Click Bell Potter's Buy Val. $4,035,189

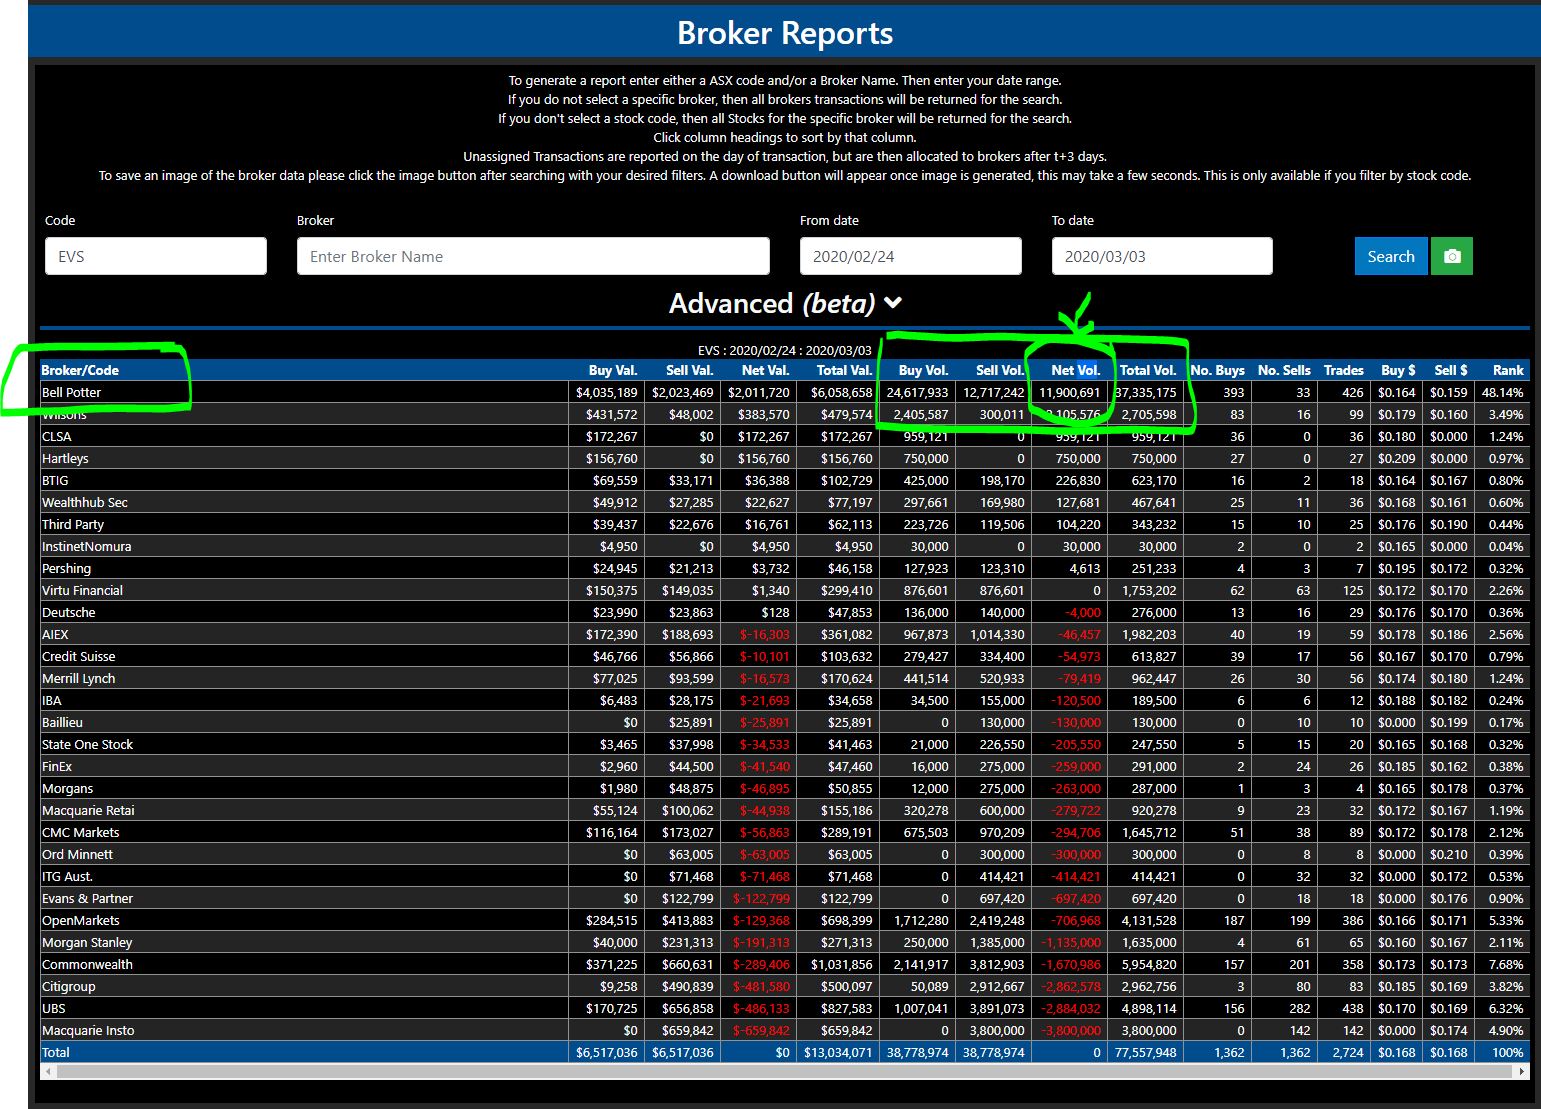(606, 392)
